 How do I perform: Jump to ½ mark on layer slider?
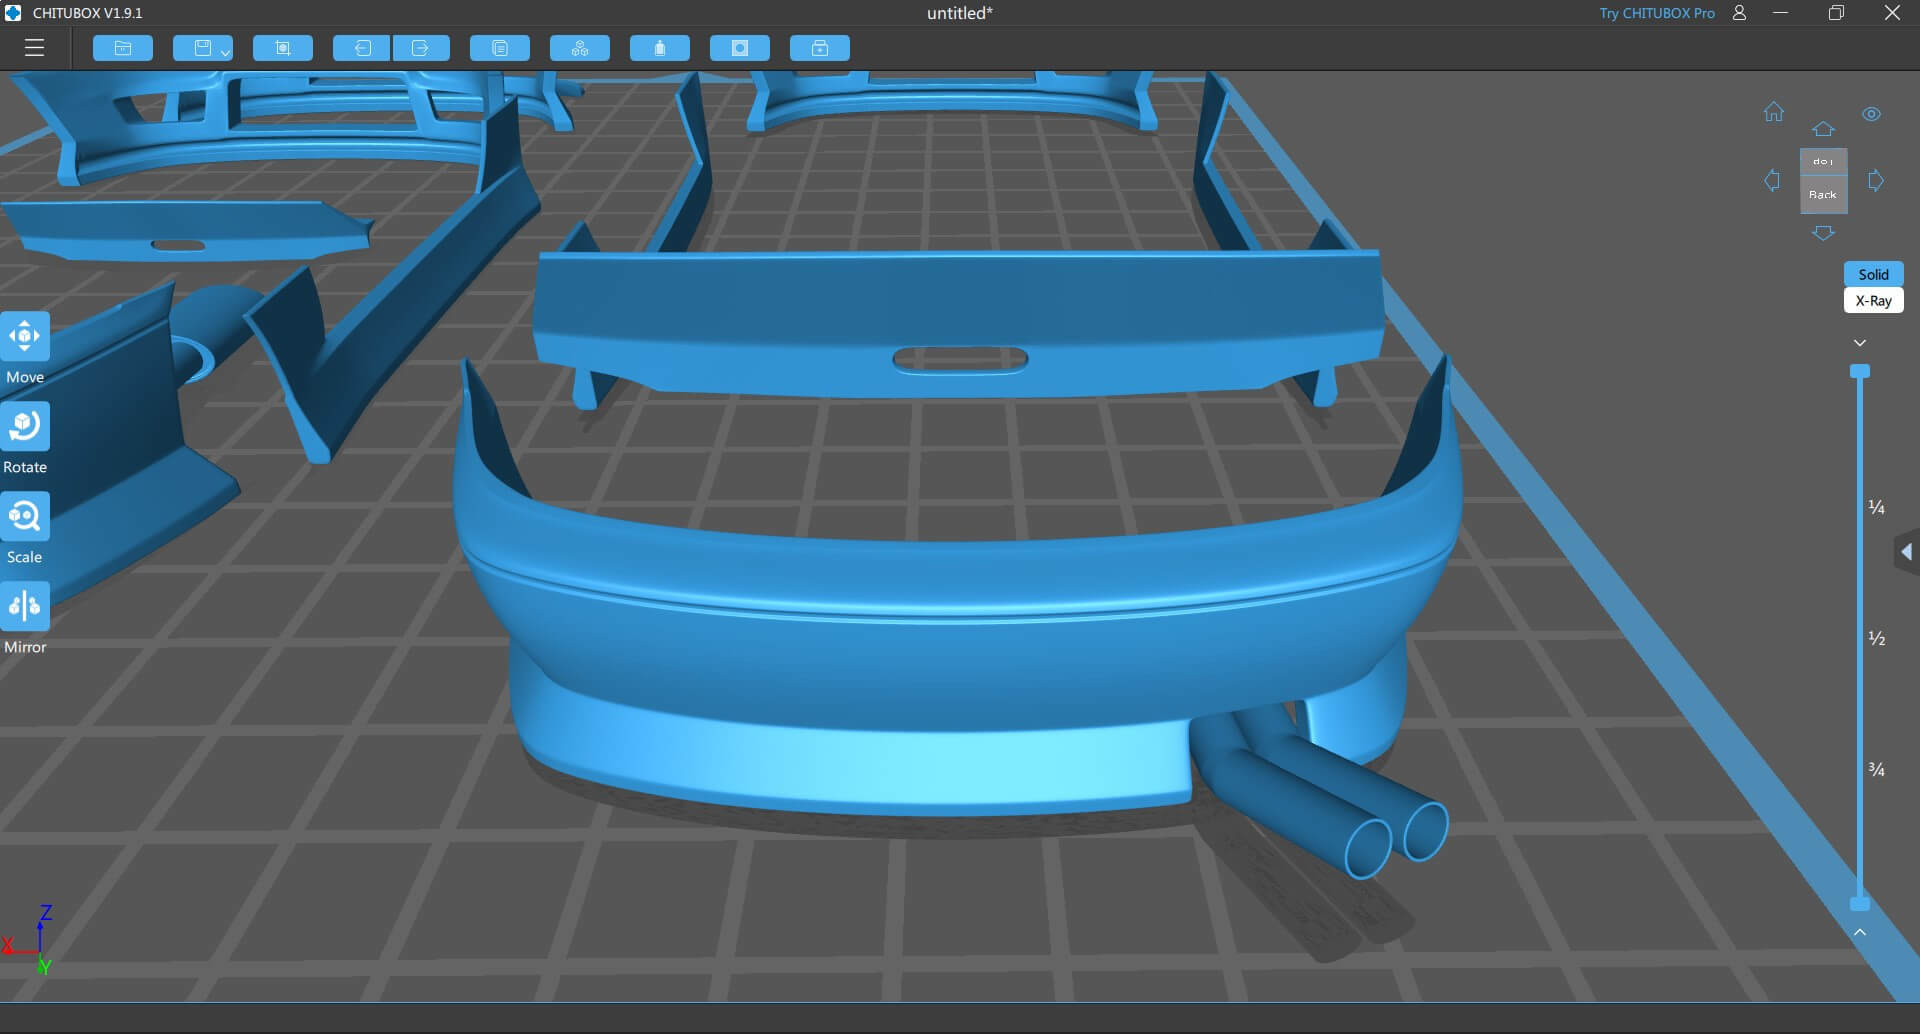coord(1877,638)
